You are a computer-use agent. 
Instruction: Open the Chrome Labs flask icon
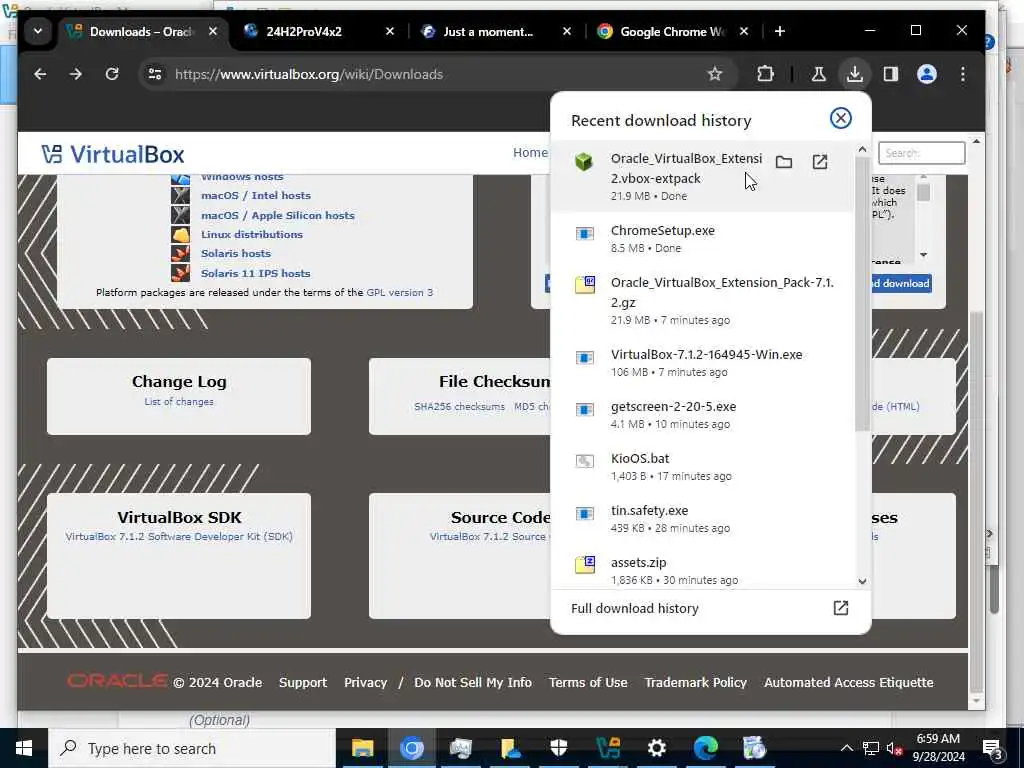tap(818, 74)
